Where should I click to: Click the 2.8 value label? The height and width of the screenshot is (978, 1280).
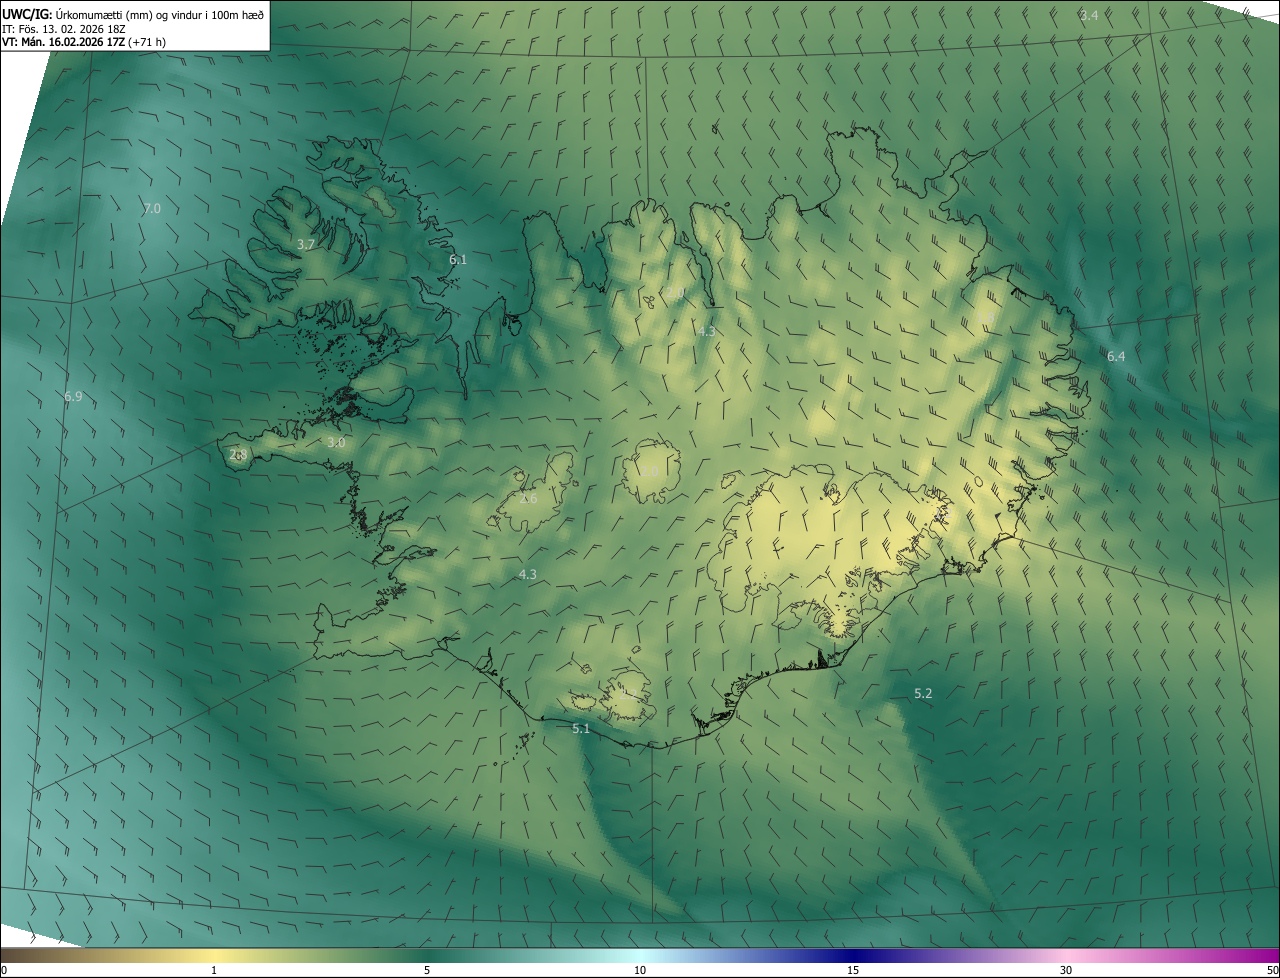(x=238, y=454)
